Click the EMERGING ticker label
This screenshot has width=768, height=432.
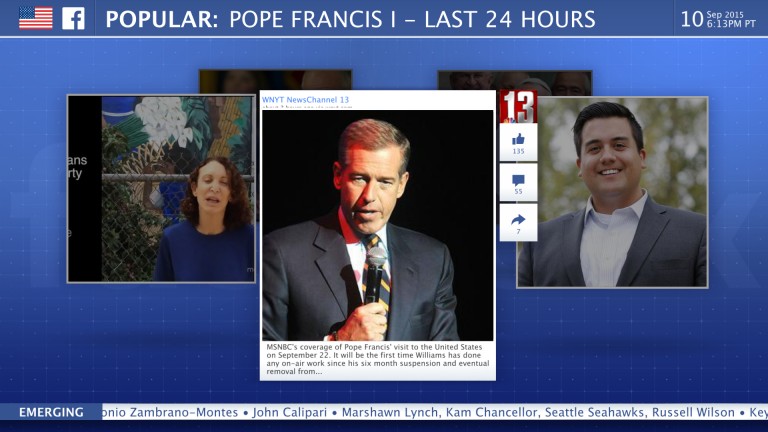51,412
